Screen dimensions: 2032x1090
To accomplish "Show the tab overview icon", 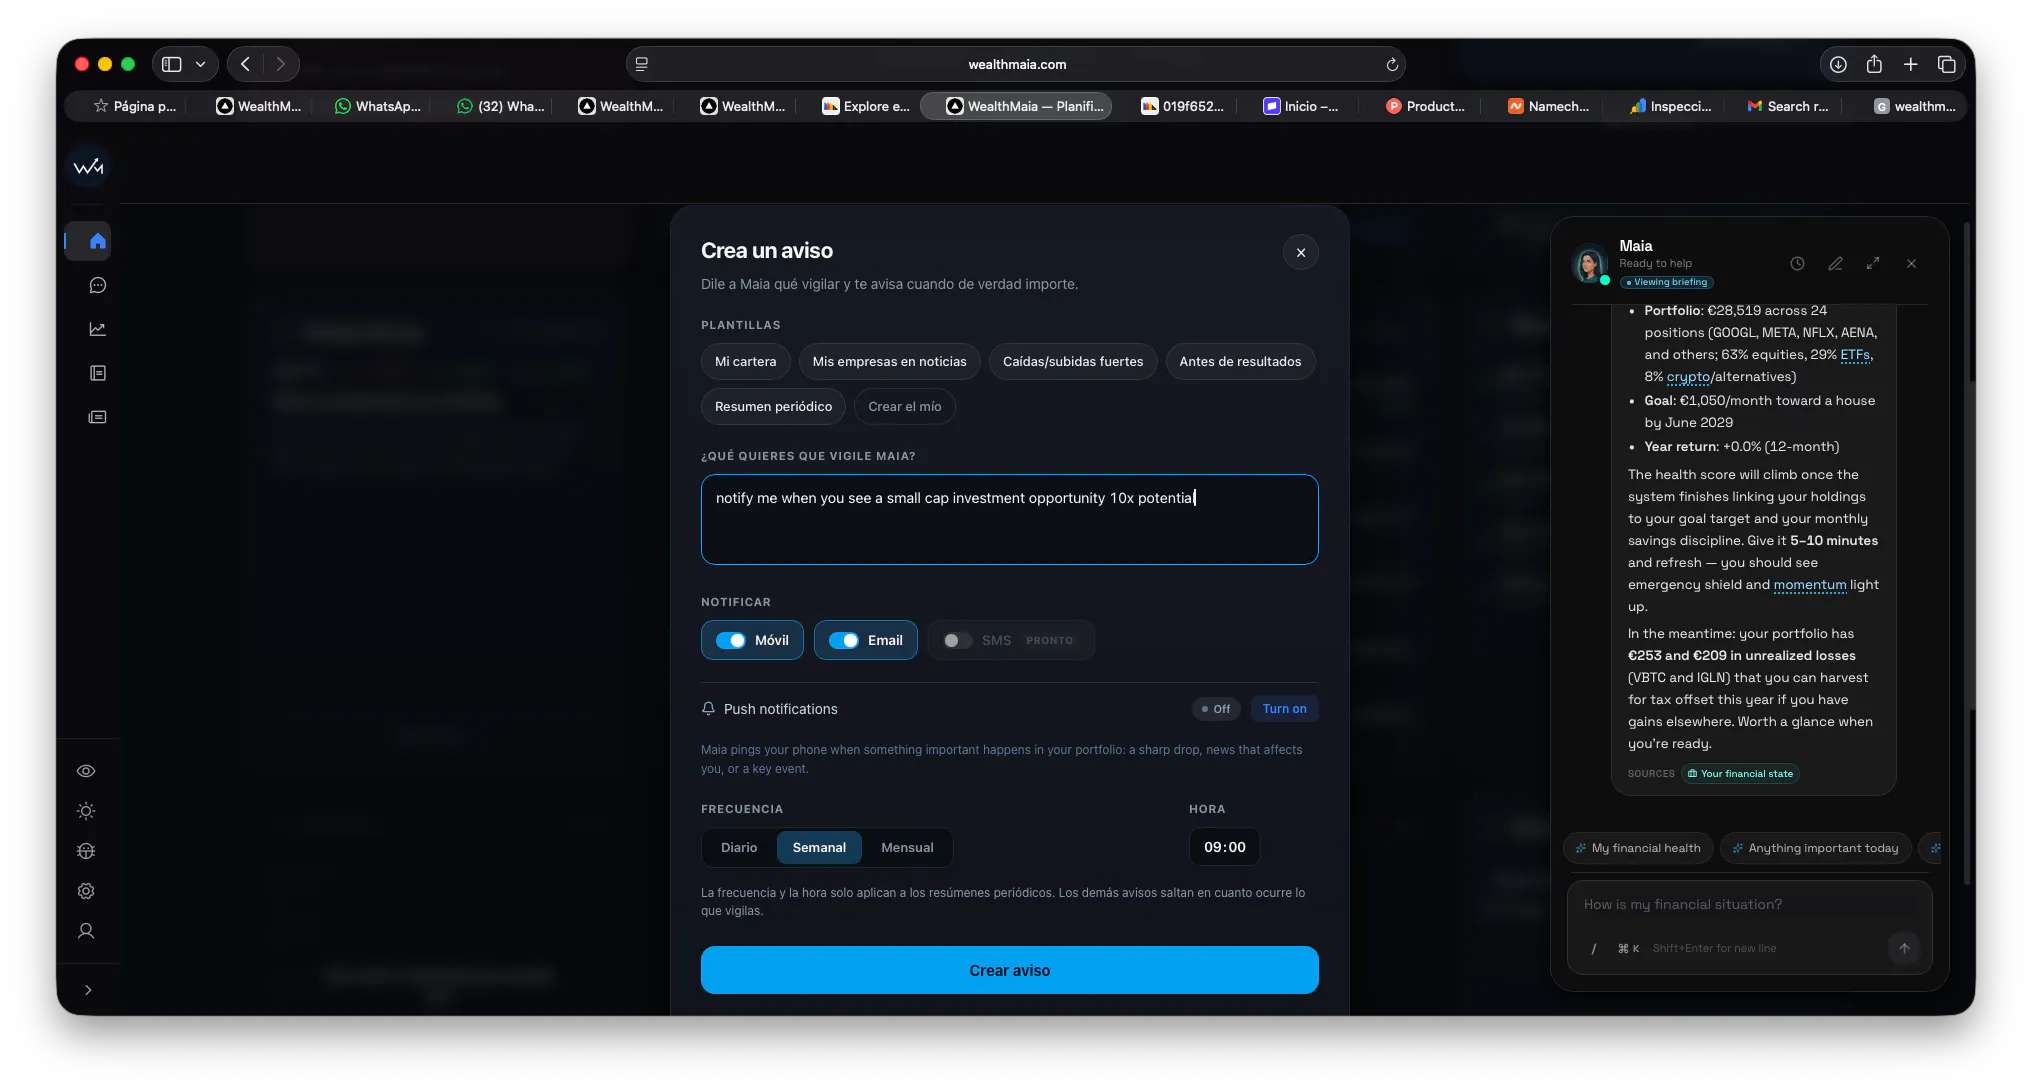I will pyautogui.click(x=1946, y=64).
